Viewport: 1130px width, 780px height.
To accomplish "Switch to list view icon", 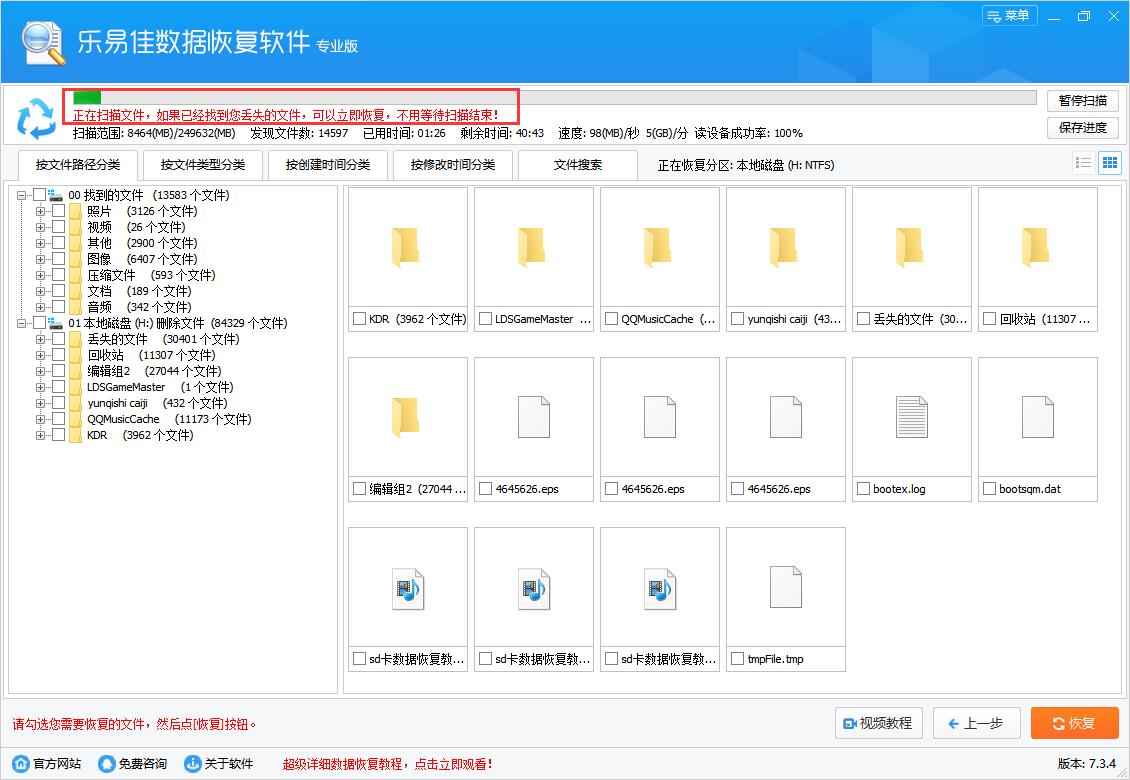I will (x=1083, y=163).
